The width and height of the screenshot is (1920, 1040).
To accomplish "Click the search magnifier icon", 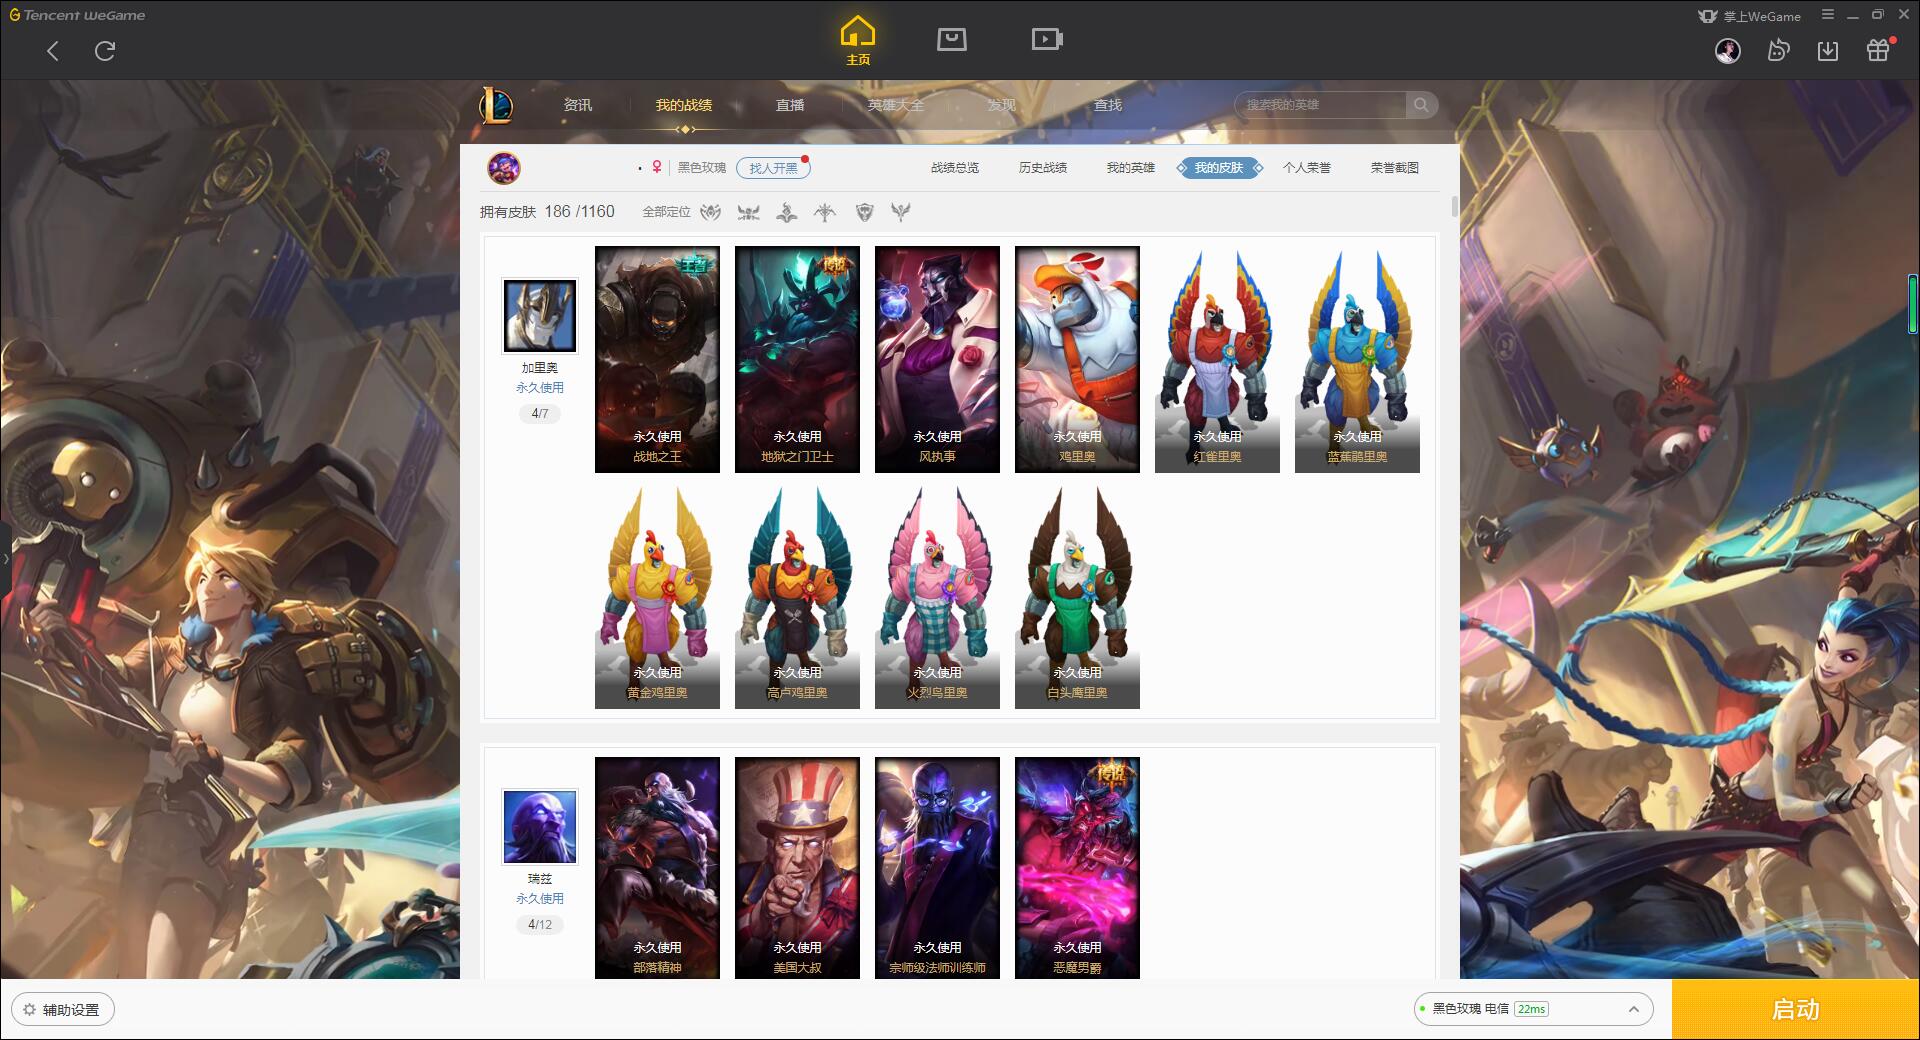I will pyautogui.click(x=1421, y=104).
